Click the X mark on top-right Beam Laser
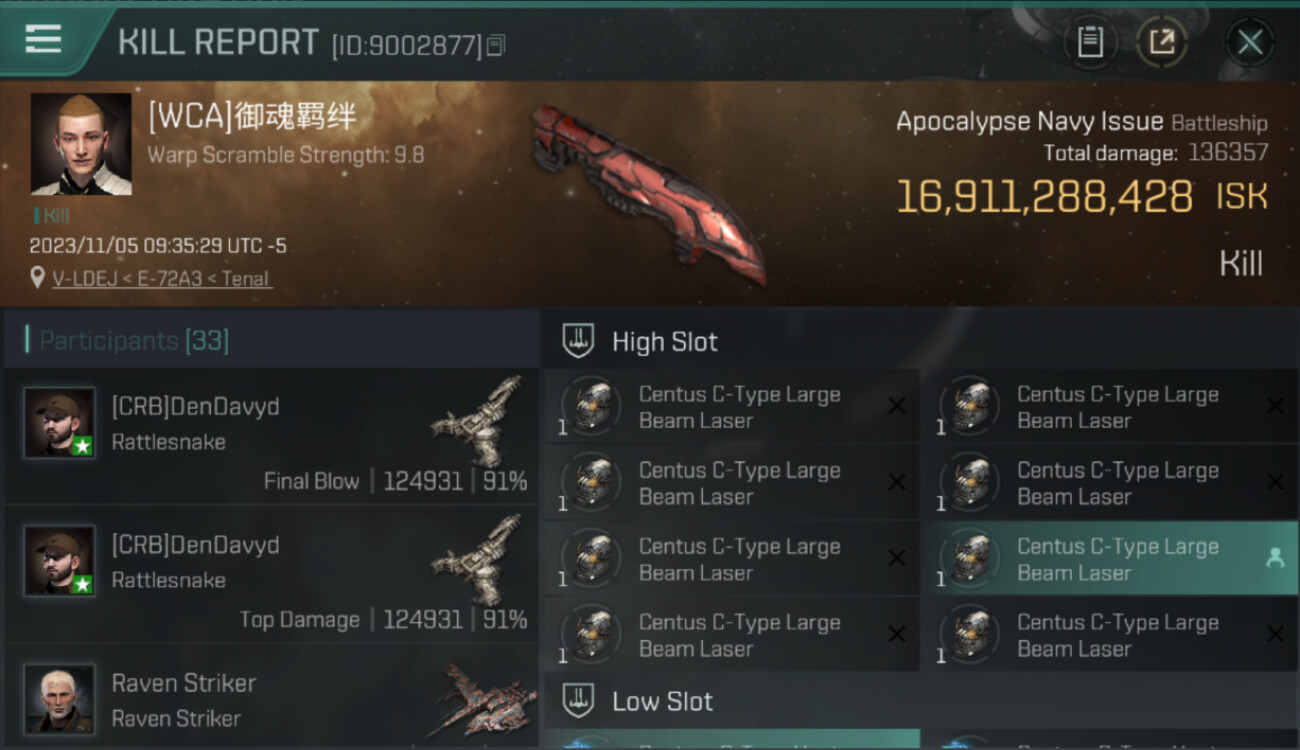 pos(1275,406)
